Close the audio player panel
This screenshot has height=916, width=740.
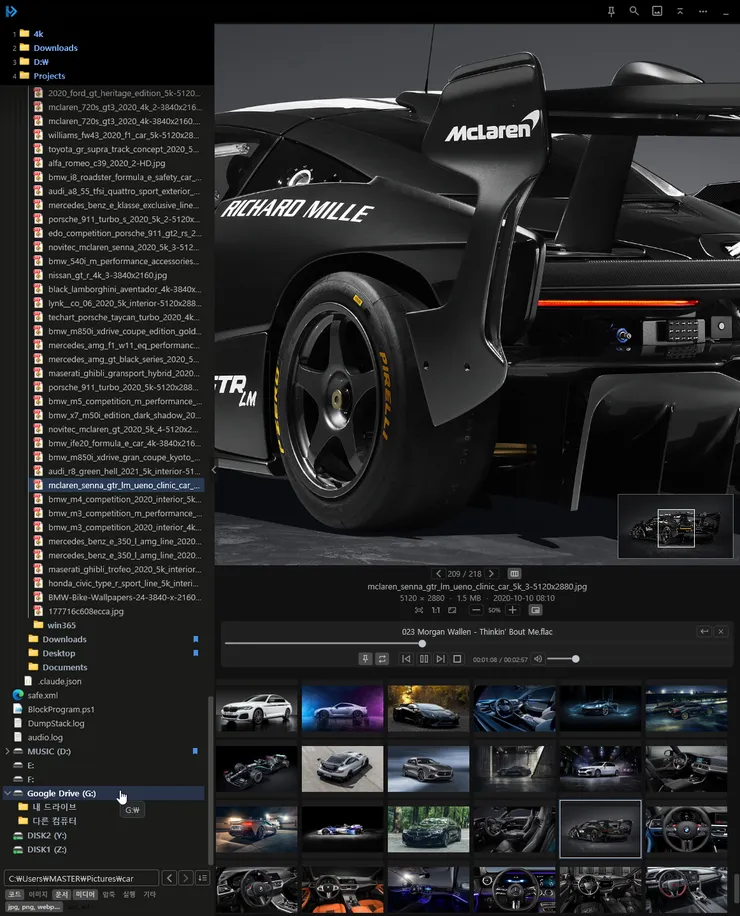[721, 632]
